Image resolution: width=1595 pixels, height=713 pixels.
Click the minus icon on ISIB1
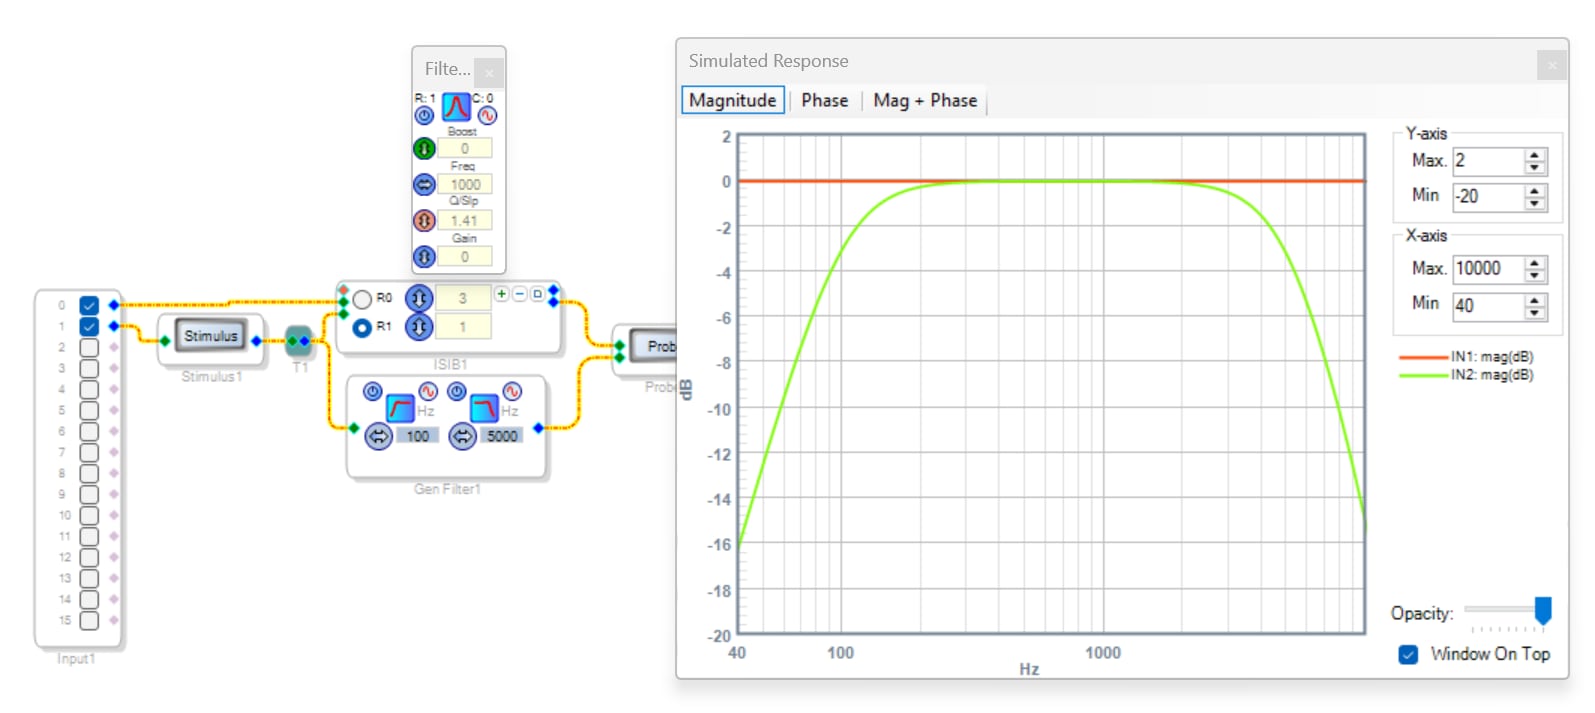click(x=519, y=294)
